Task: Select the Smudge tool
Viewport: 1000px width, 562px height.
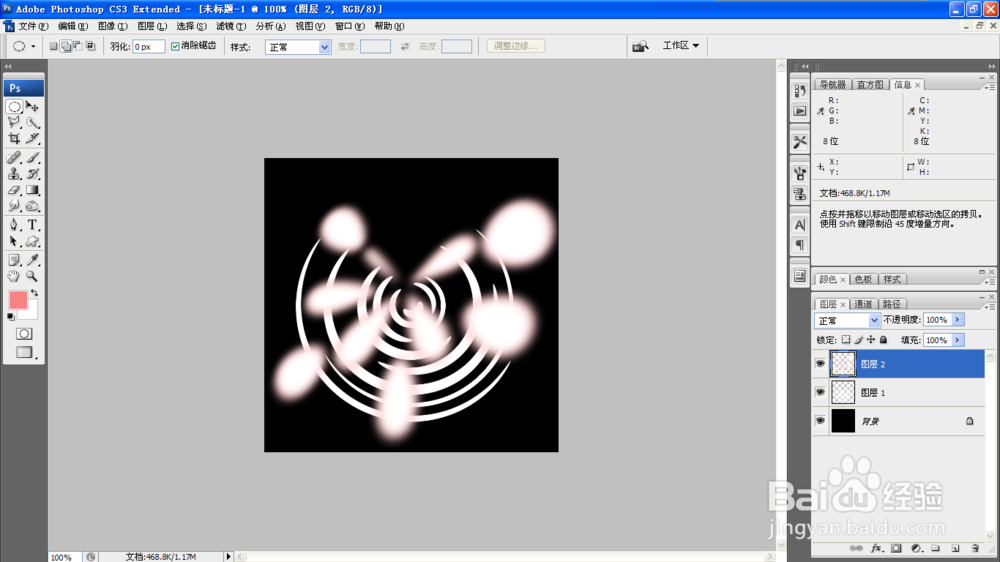Action: click(14, 206)
